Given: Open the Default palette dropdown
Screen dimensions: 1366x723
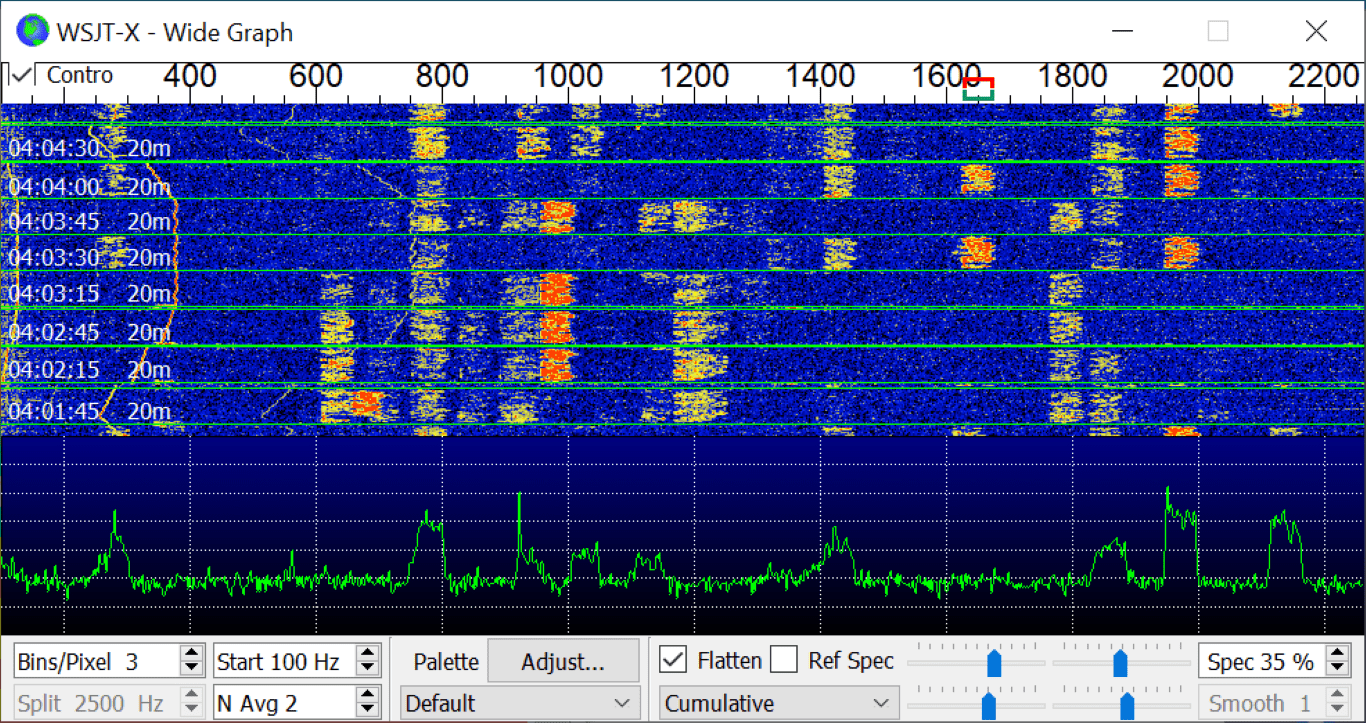Looking at the screenshot, I should click(x=519, y=703).
